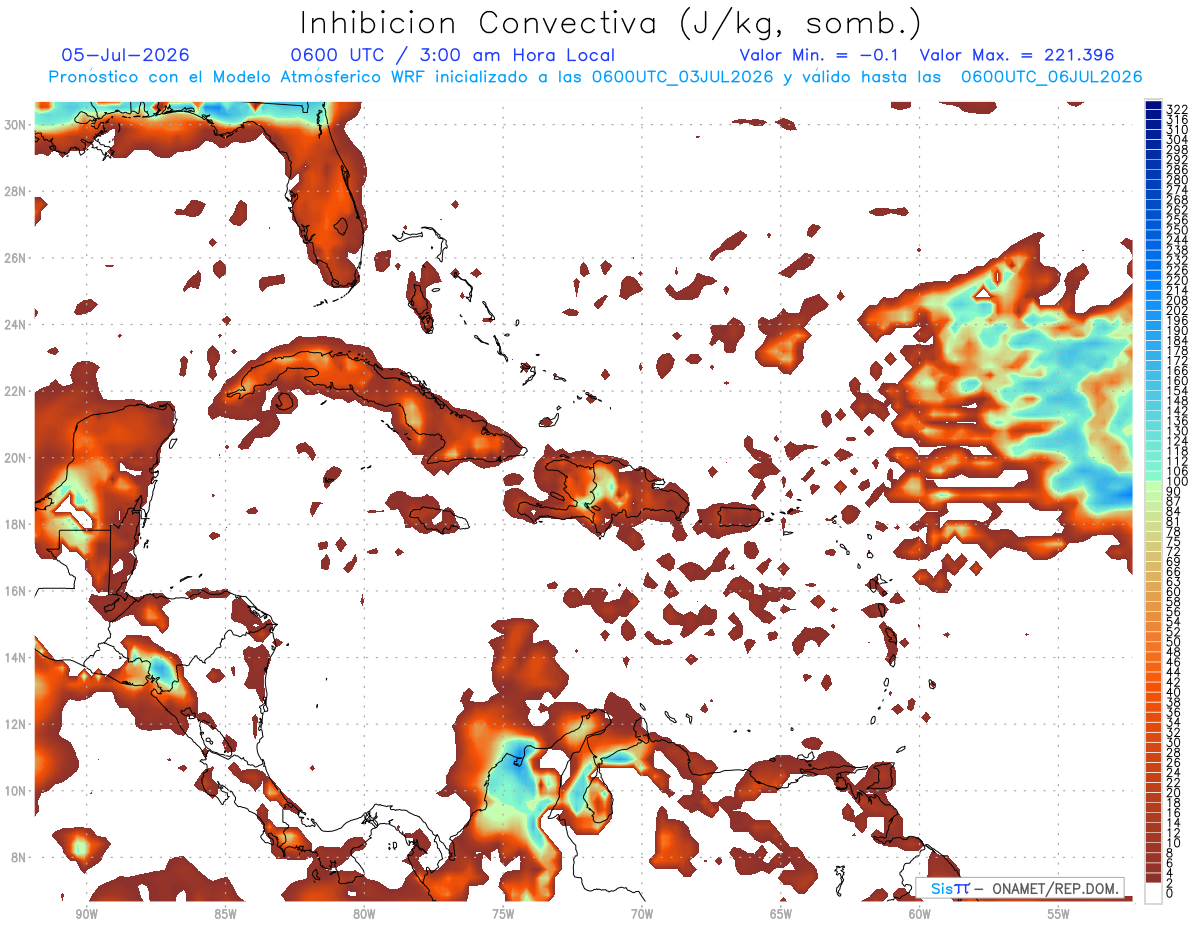Click the title 'Inhibicion Convectiva (J/kg, somb.)'
Viewport: 1200px width, 927px height.
[611, 24]
